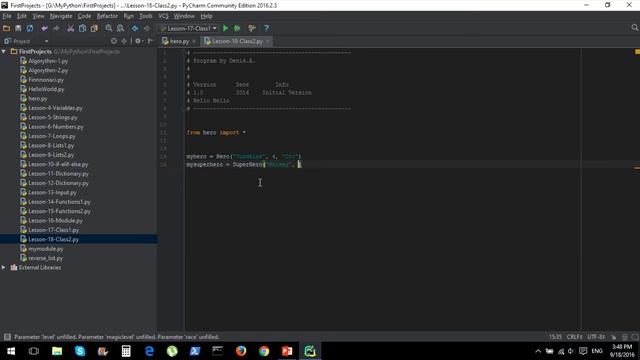640x360 pixels.
Task: Open the File menu
Action: pyautogui.click(x=7, y=16)
